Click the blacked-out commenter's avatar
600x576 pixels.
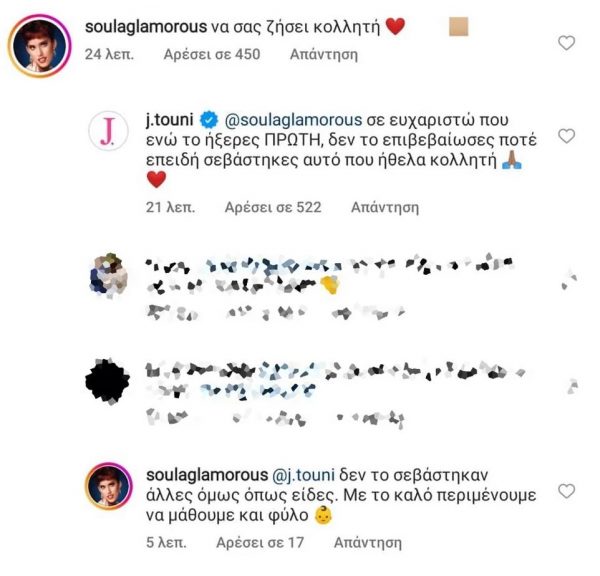[x=108, y=381]
